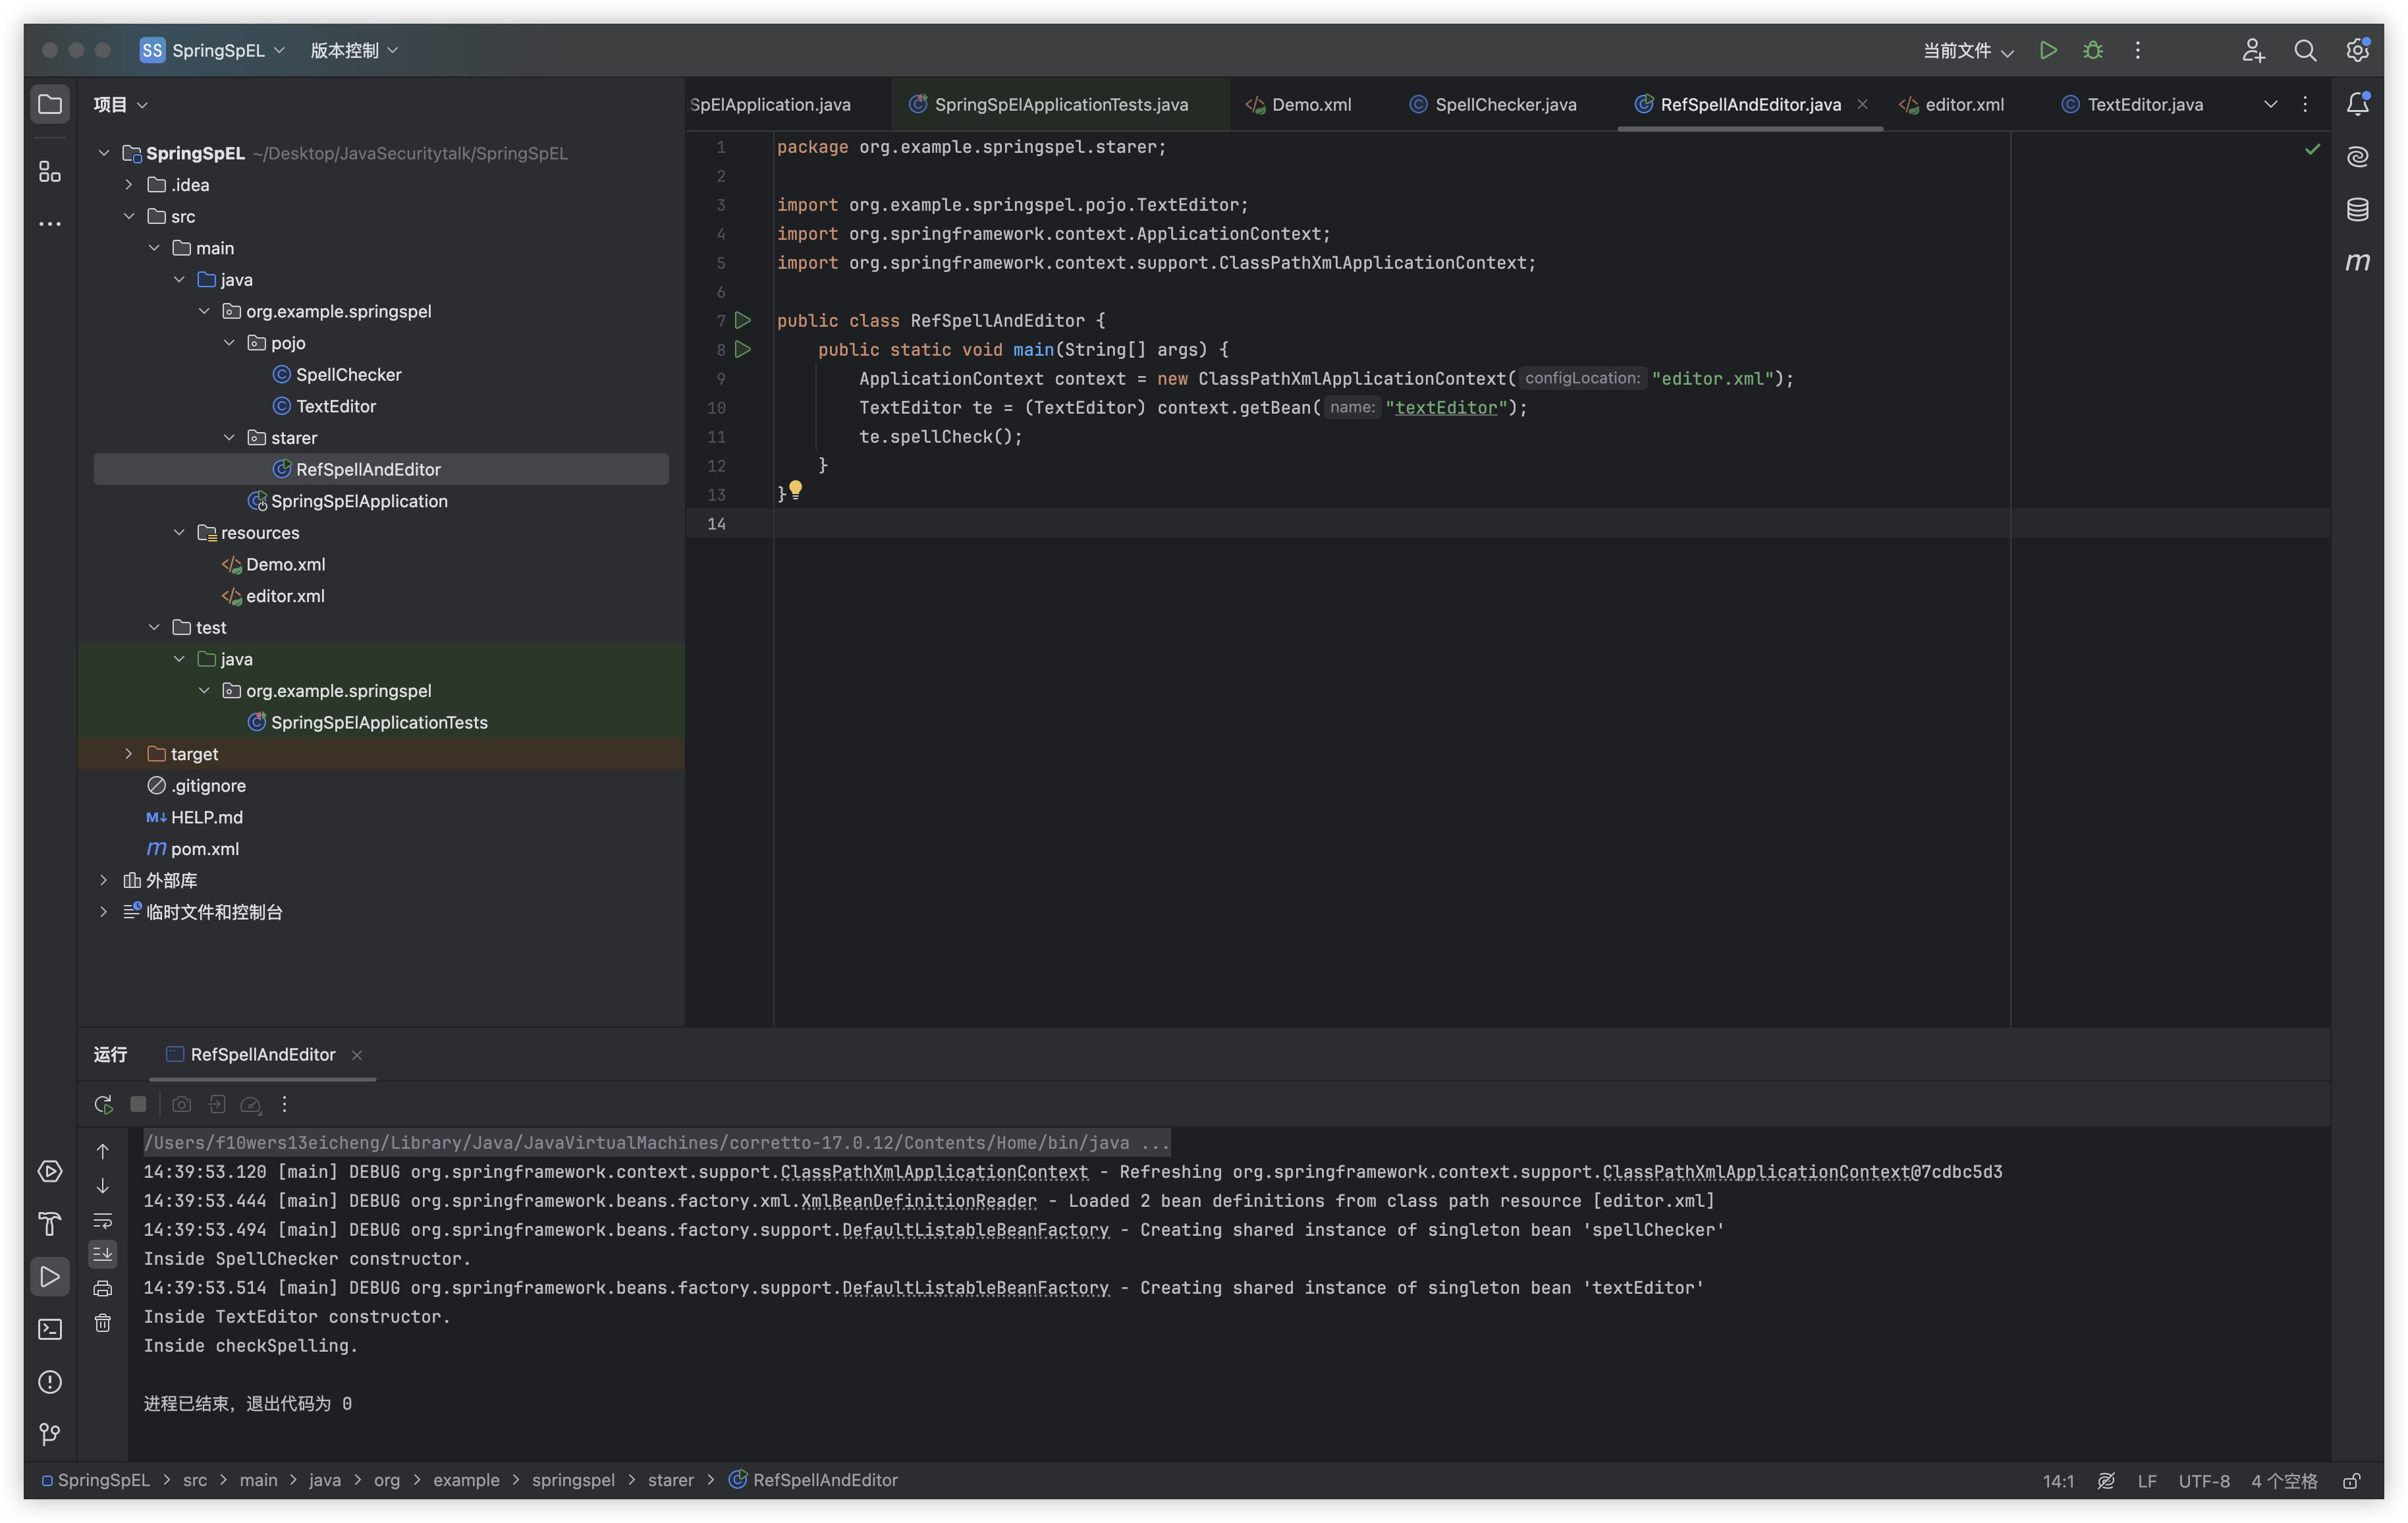The height and width of the screenshot is (1523, 2408).
Task: Open the AI Assistant spiral icon
Action: (x=2358, y=156)
